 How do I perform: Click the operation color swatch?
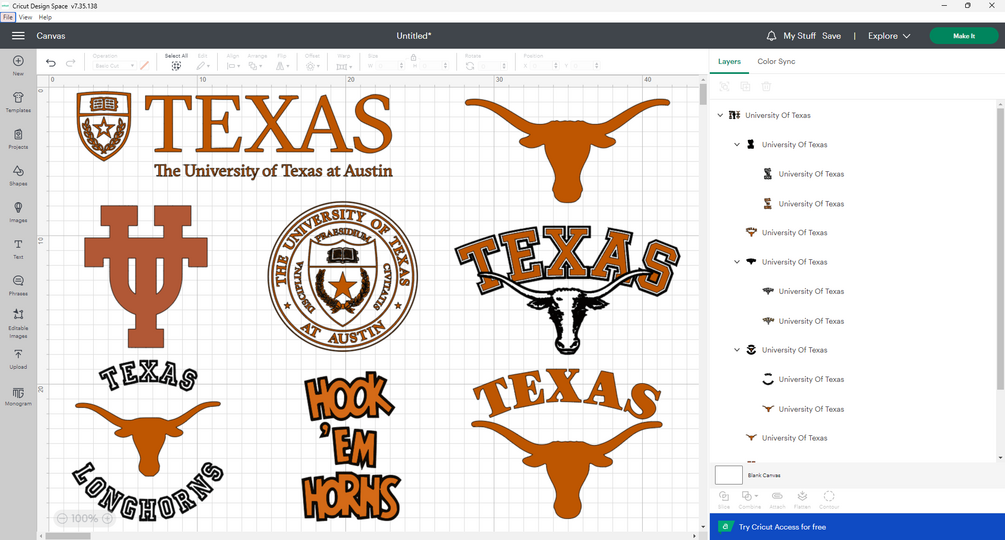[145, 65]
